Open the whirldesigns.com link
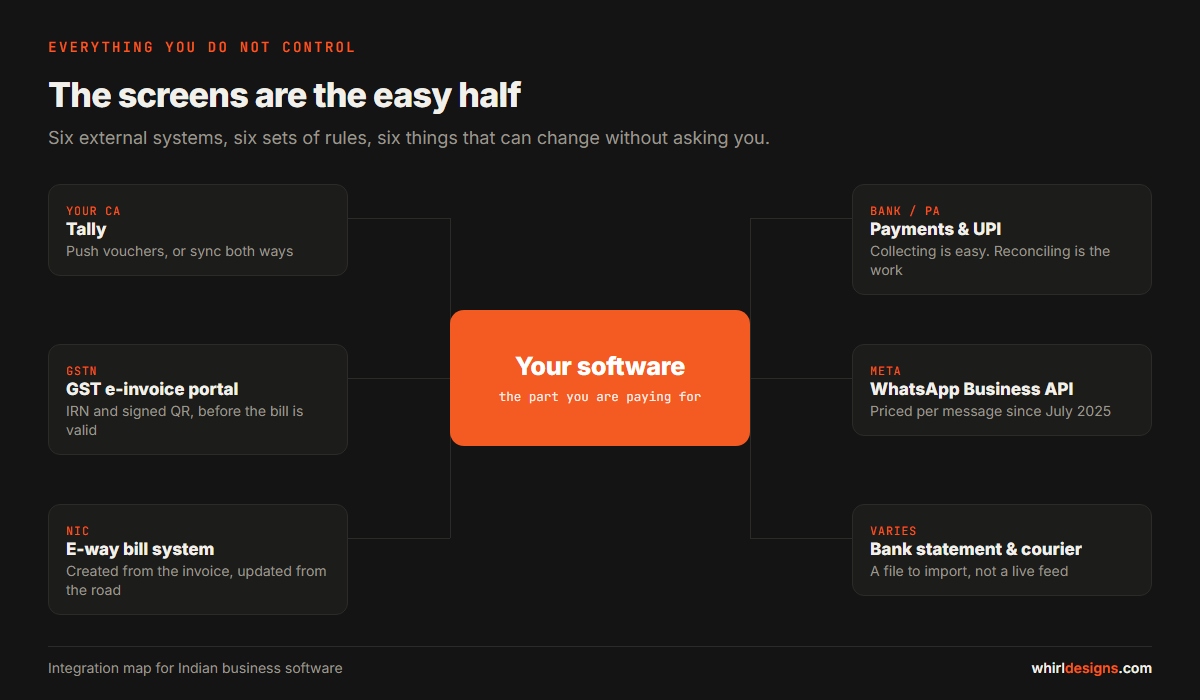The width and height of the screenshot is (1200, 700). click(1091, 668)
